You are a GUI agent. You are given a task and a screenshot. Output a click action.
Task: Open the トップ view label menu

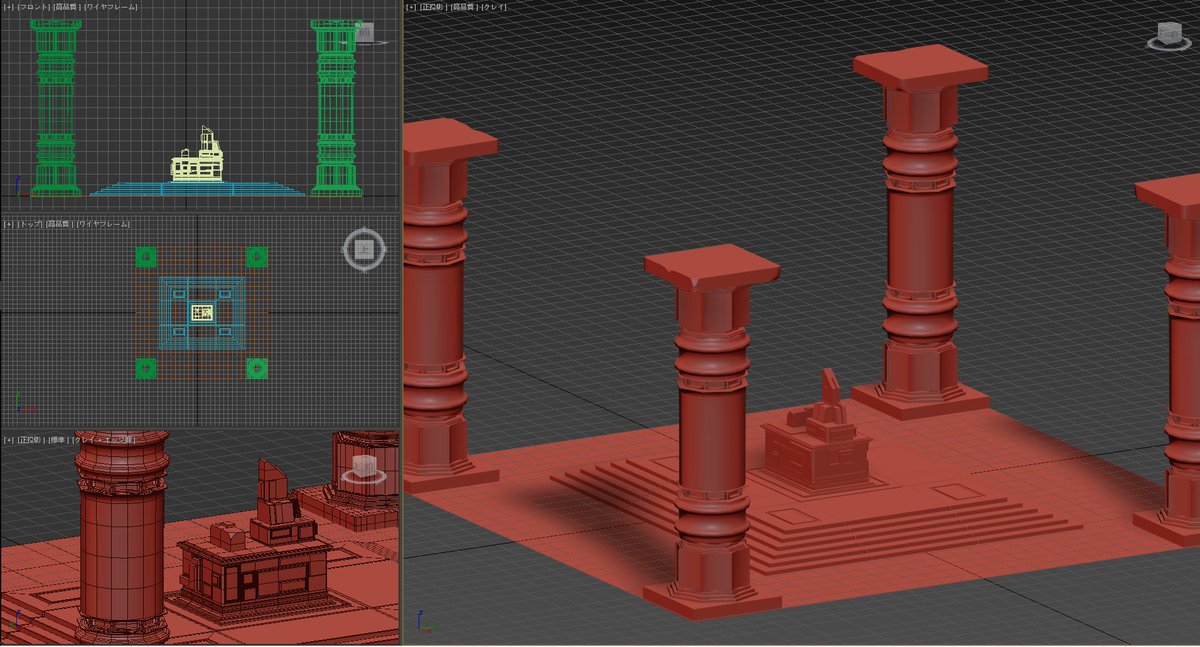tap(30, 224)
